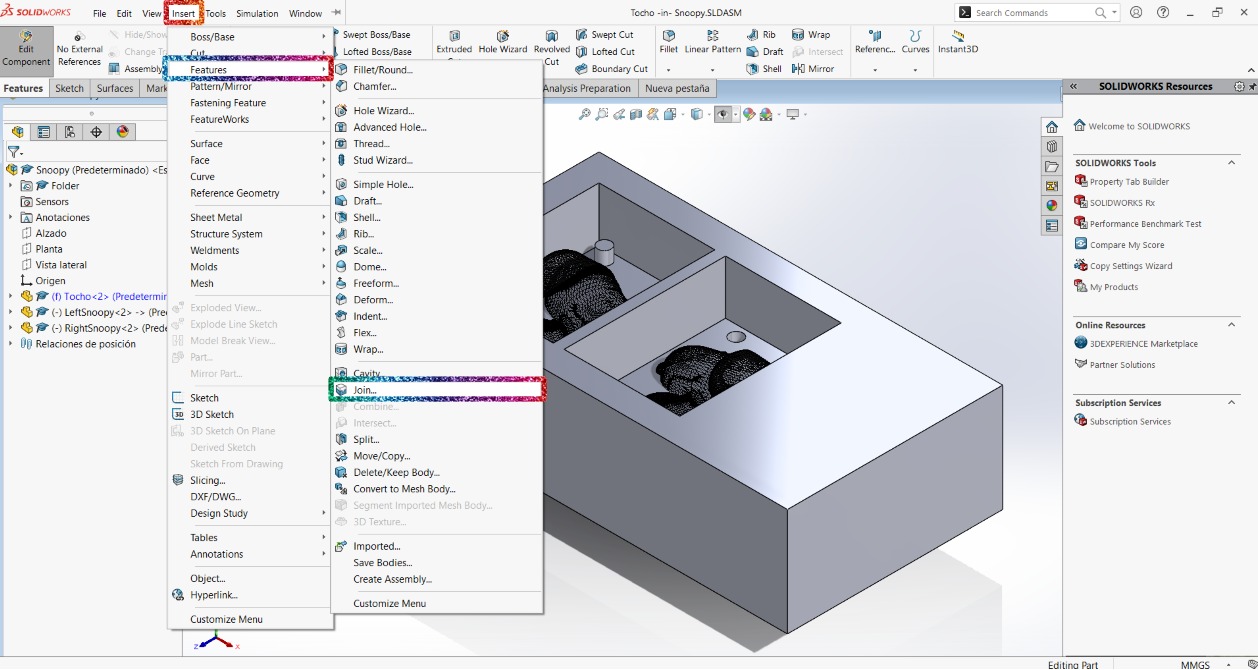Open the File Explorer task pane tab
This screenshot has width=1258, height=670.
click(1052, 167)
